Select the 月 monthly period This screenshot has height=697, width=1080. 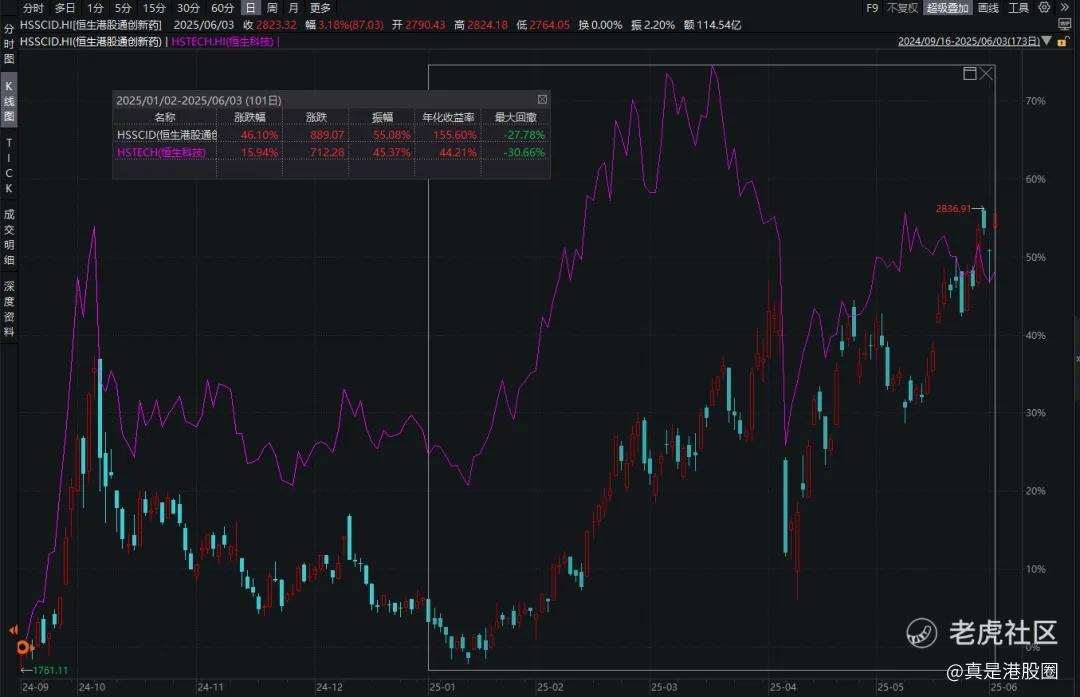(293, 8)
